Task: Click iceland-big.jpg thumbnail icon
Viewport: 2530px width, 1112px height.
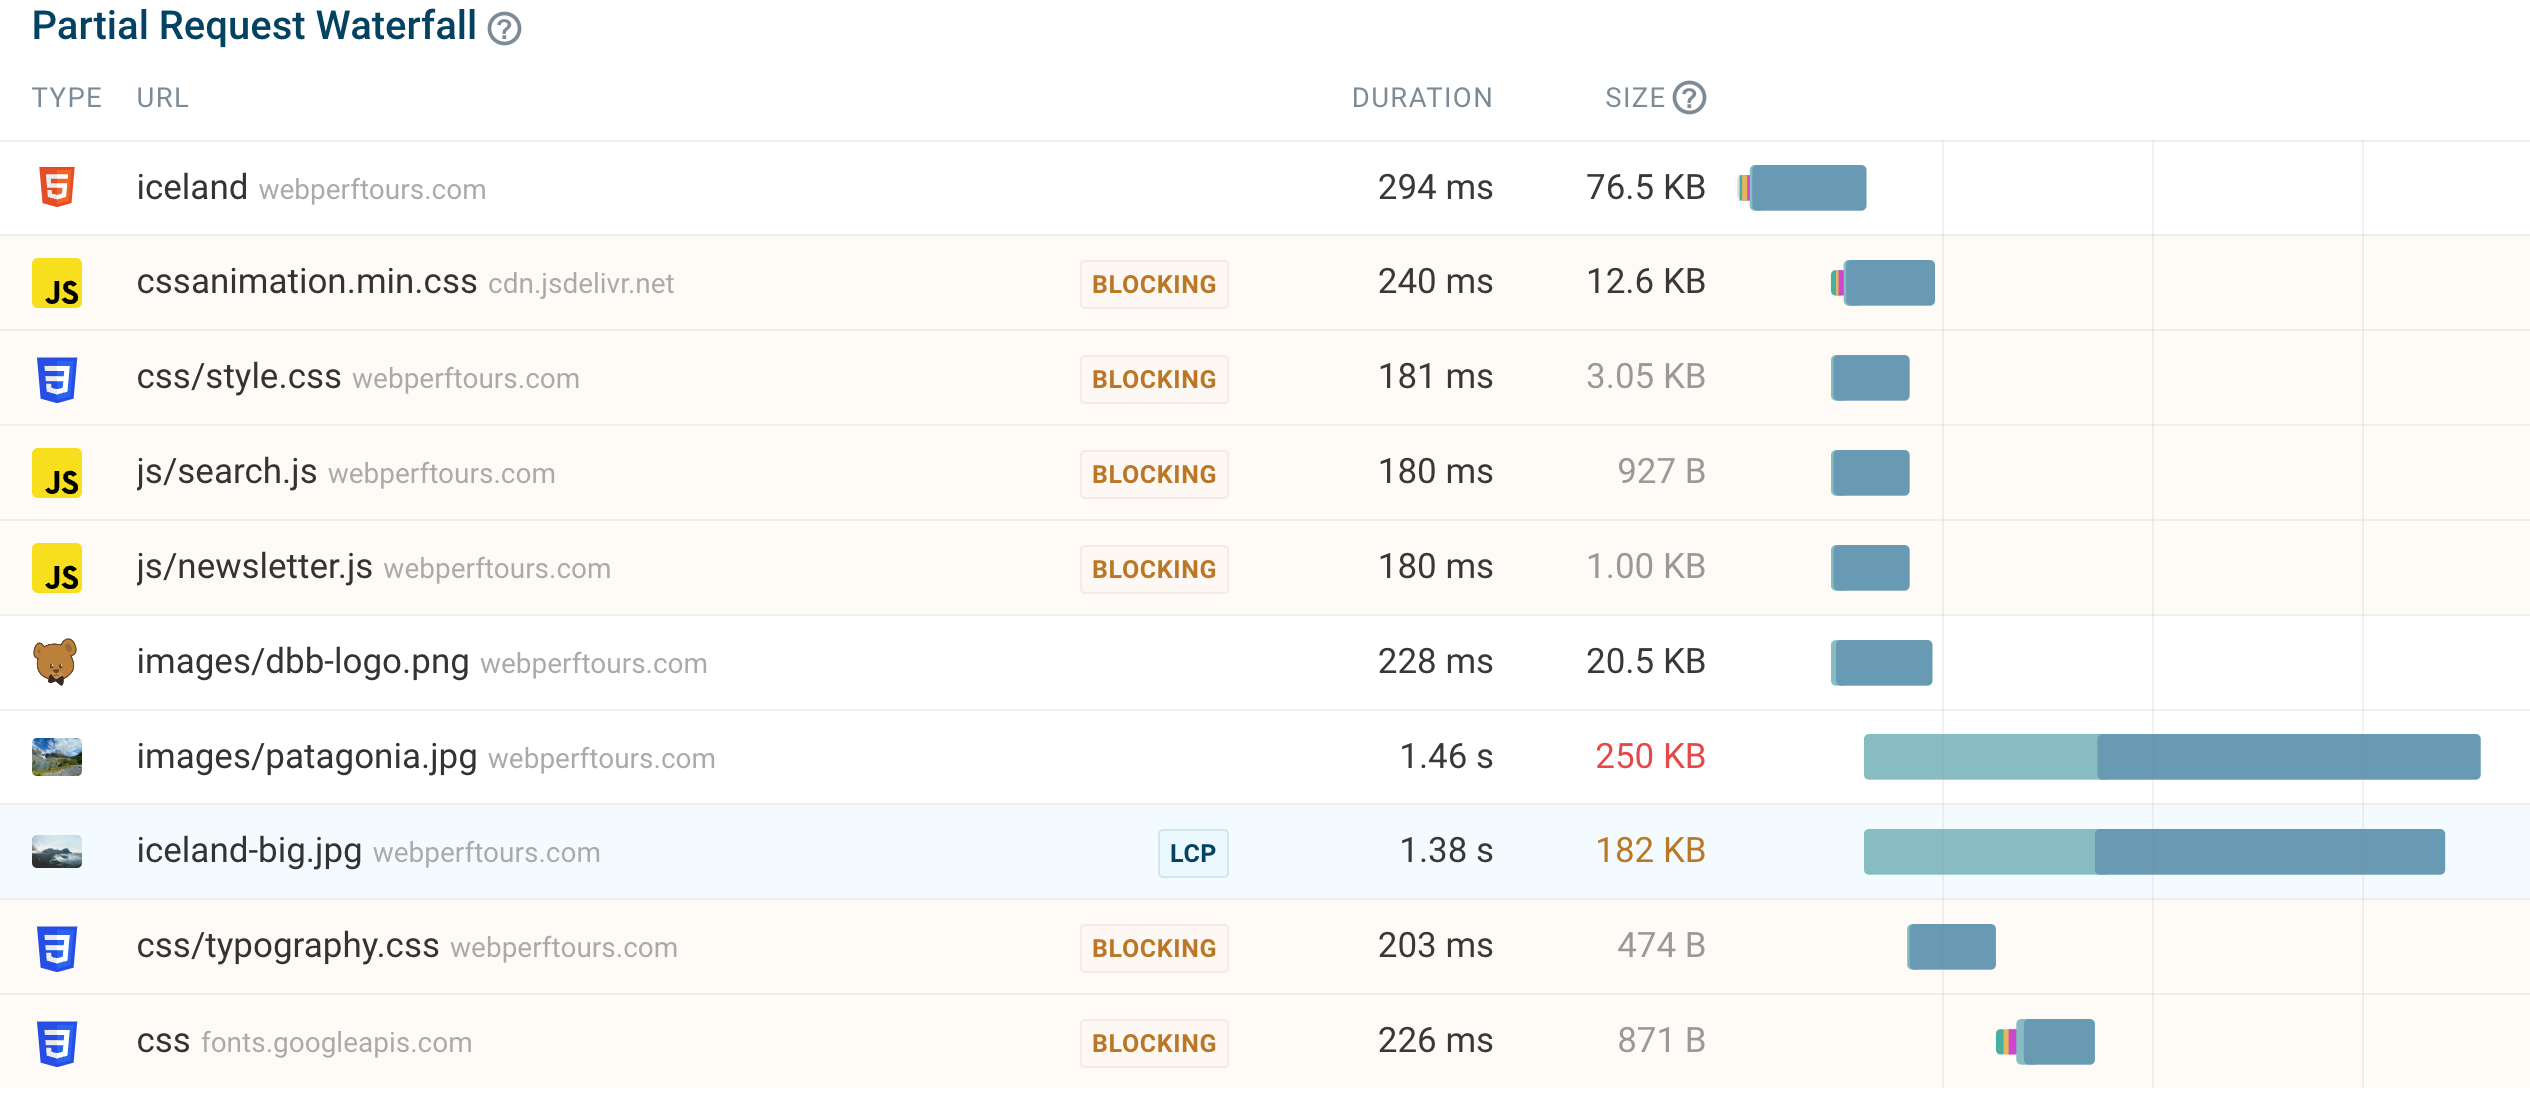Action: [57, 852]
